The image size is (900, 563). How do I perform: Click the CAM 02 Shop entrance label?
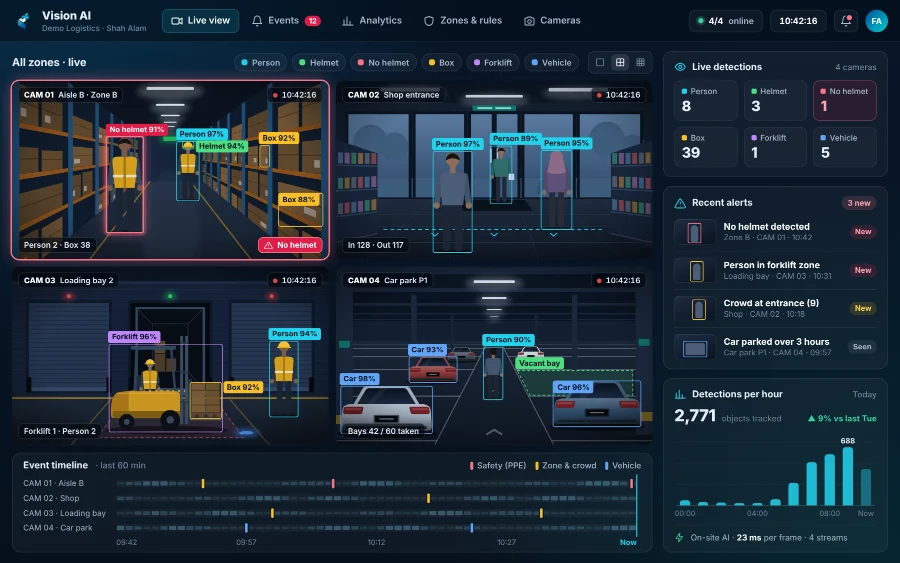click(393, 95)
